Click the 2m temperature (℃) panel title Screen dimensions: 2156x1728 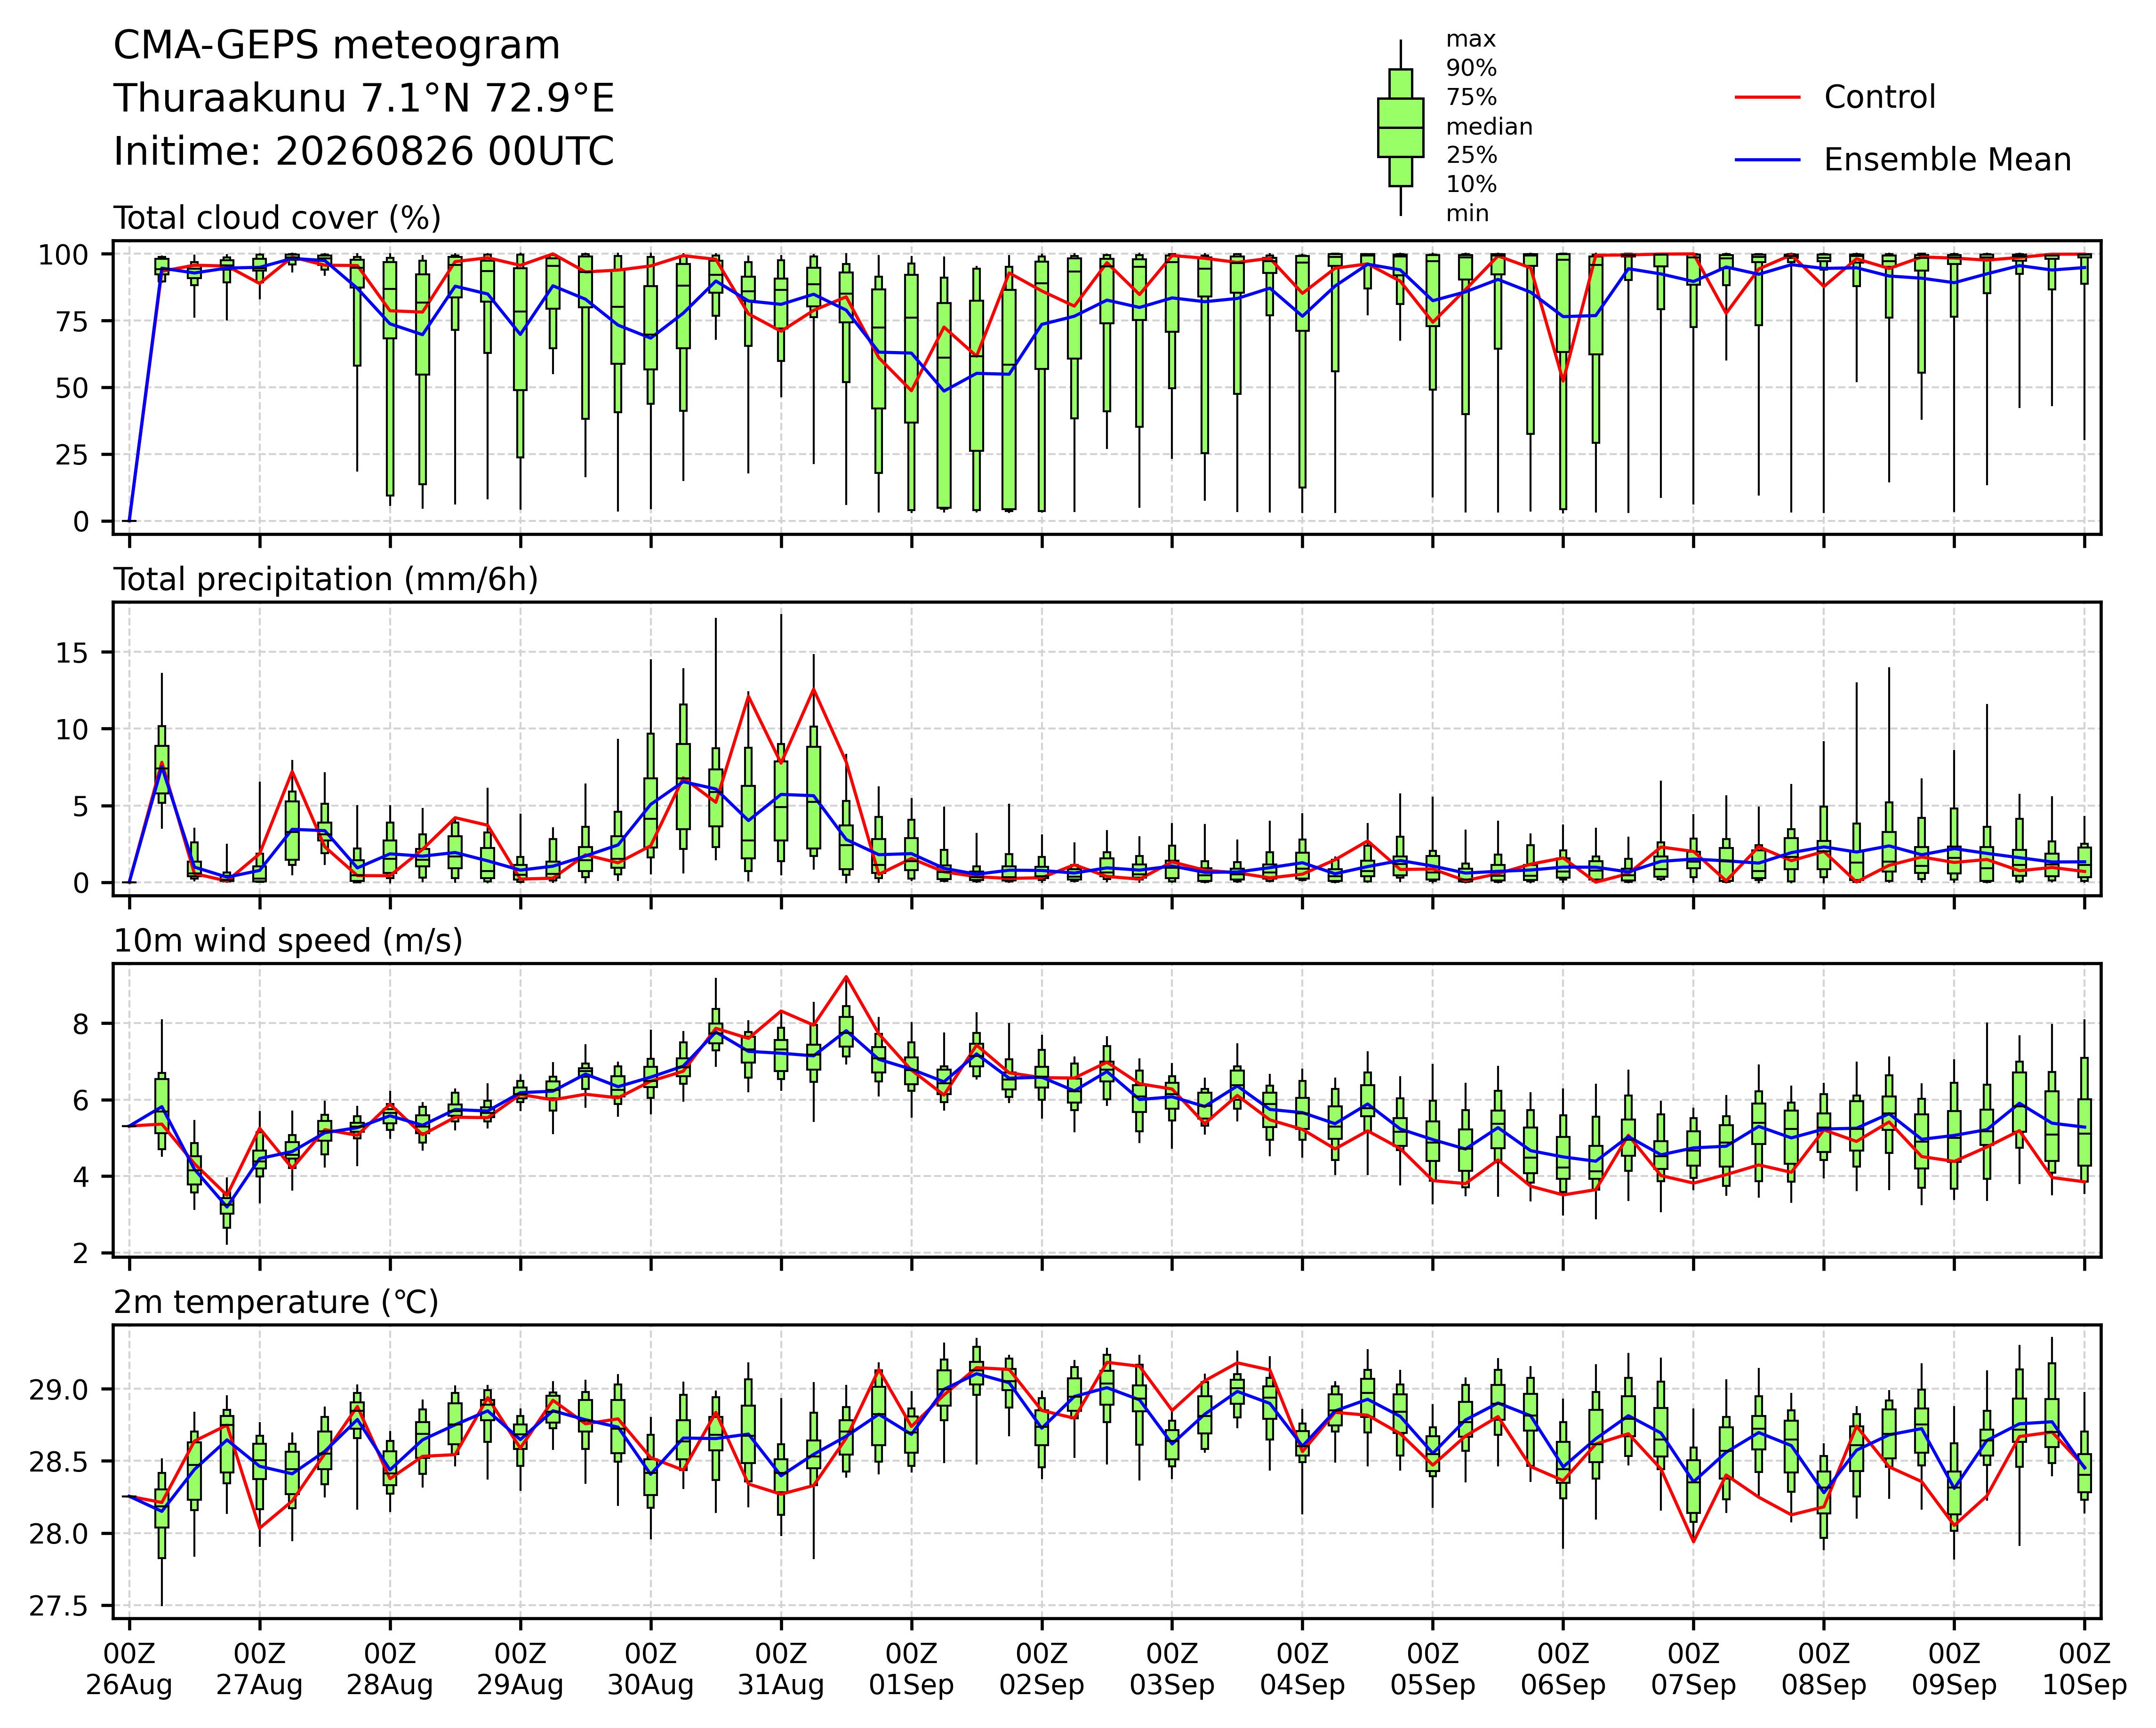(x=276, y=1303)
